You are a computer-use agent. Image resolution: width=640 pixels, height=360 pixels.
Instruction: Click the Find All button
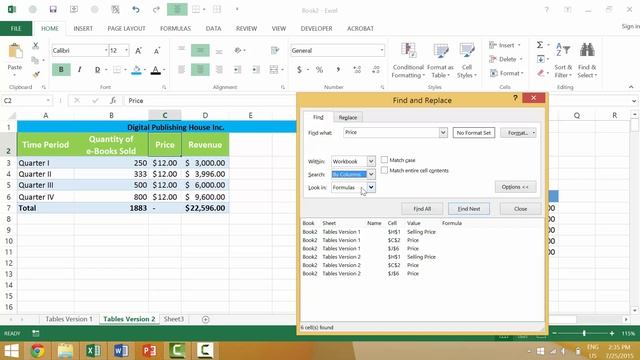(x=422, y=209)
